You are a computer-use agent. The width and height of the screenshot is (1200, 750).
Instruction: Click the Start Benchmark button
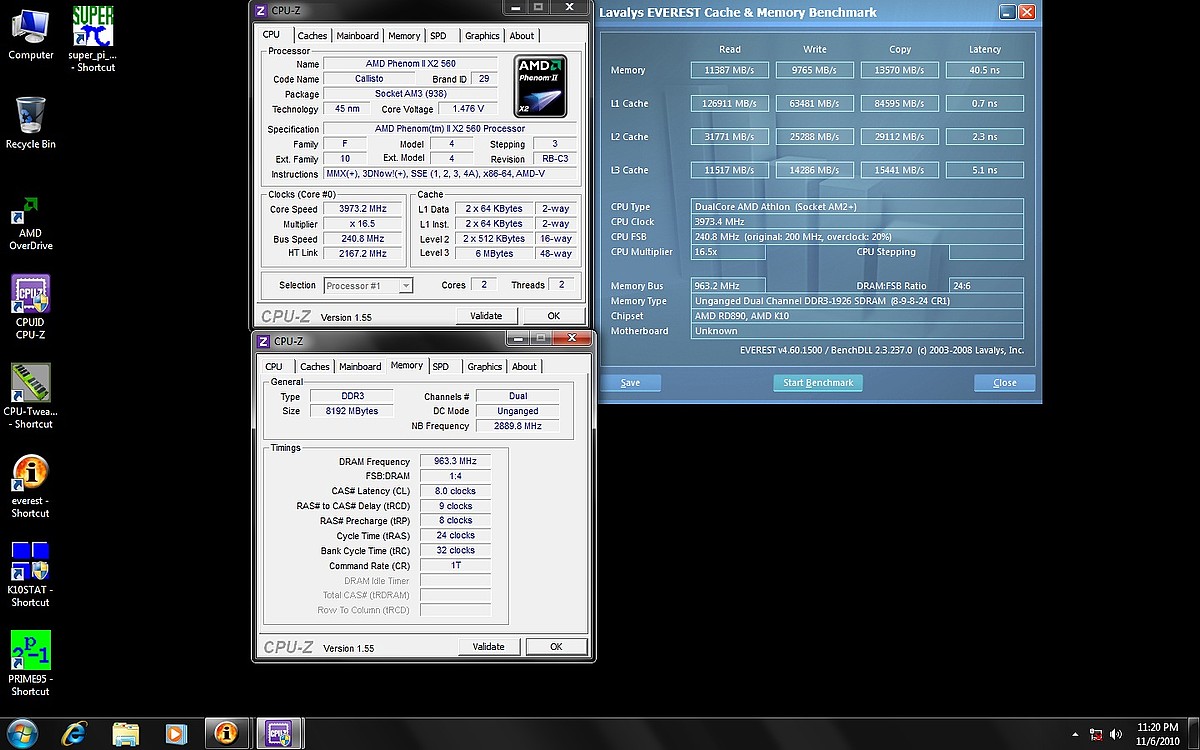coord(818,383)
